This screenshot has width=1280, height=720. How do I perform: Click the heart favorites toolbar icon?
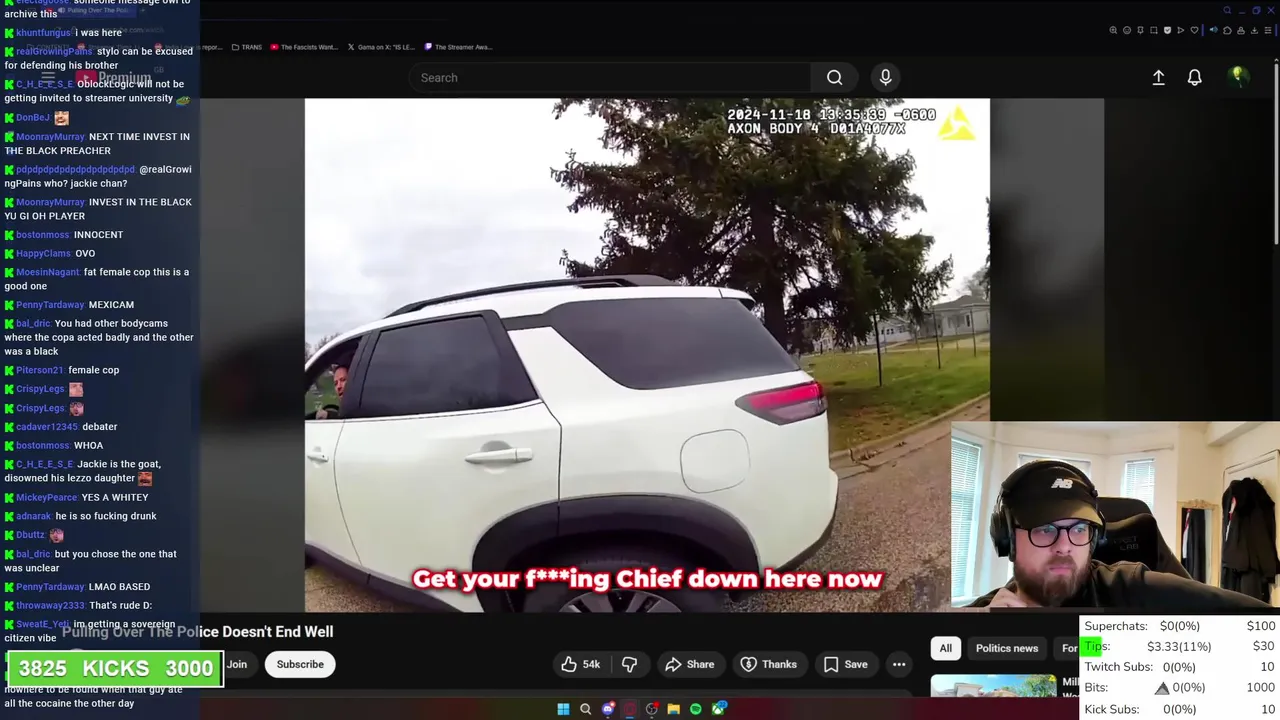point(1194,30)
